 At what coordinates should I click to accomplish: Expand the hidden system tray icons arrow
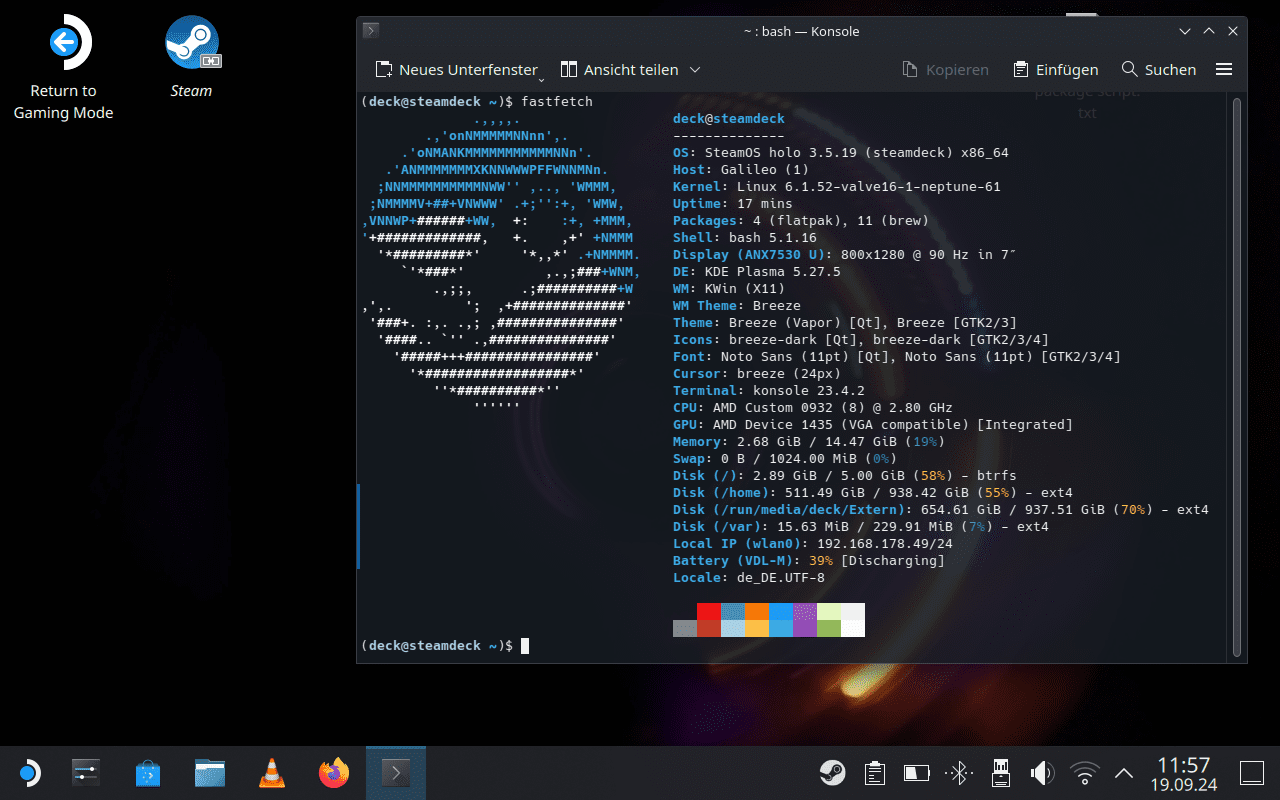point(1124,773)
